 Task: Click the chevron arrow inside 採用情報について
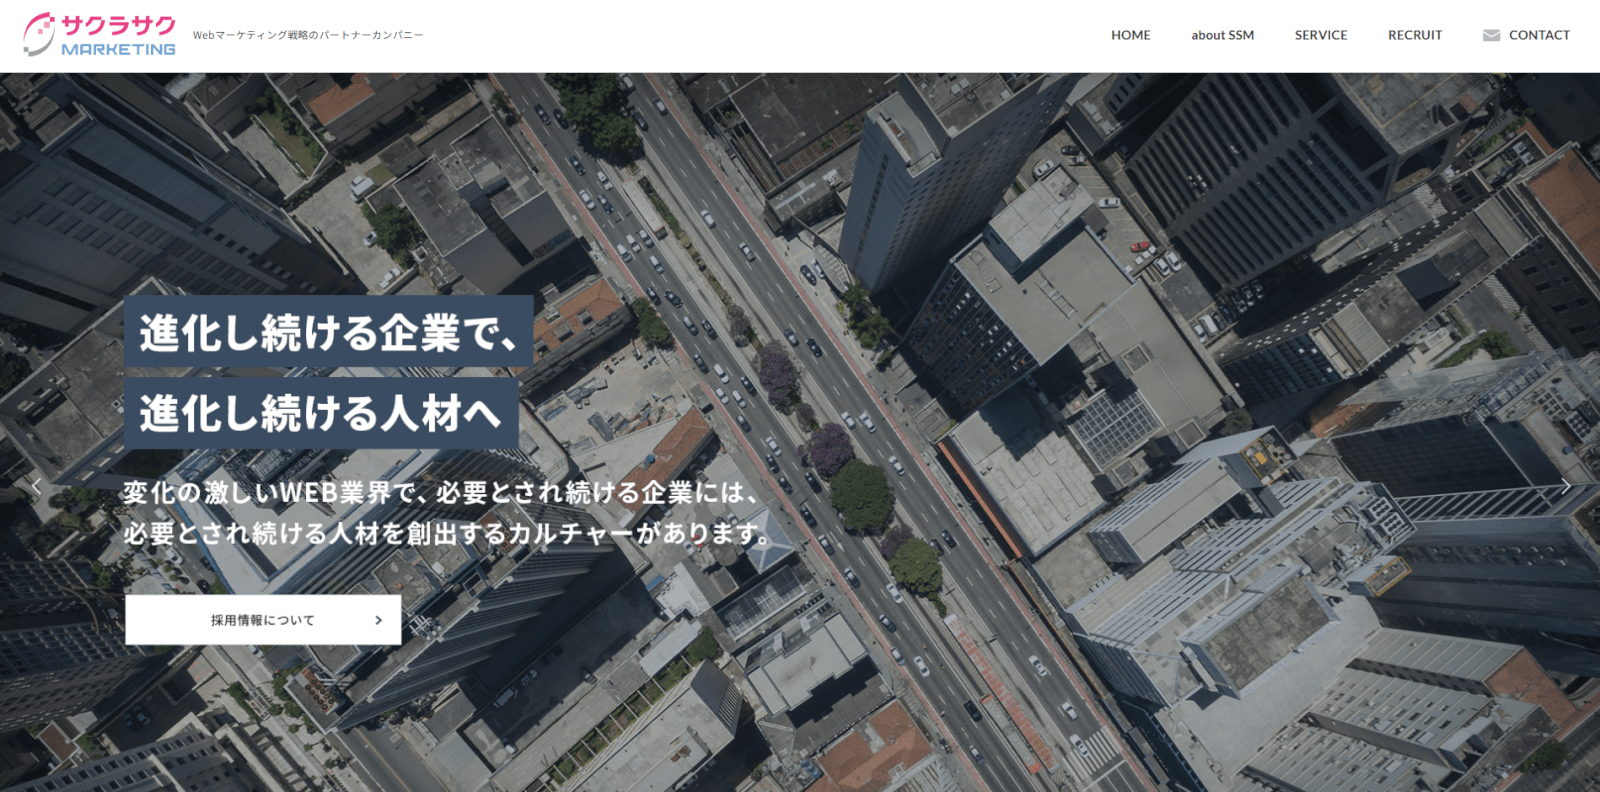(x=378, y=620)
